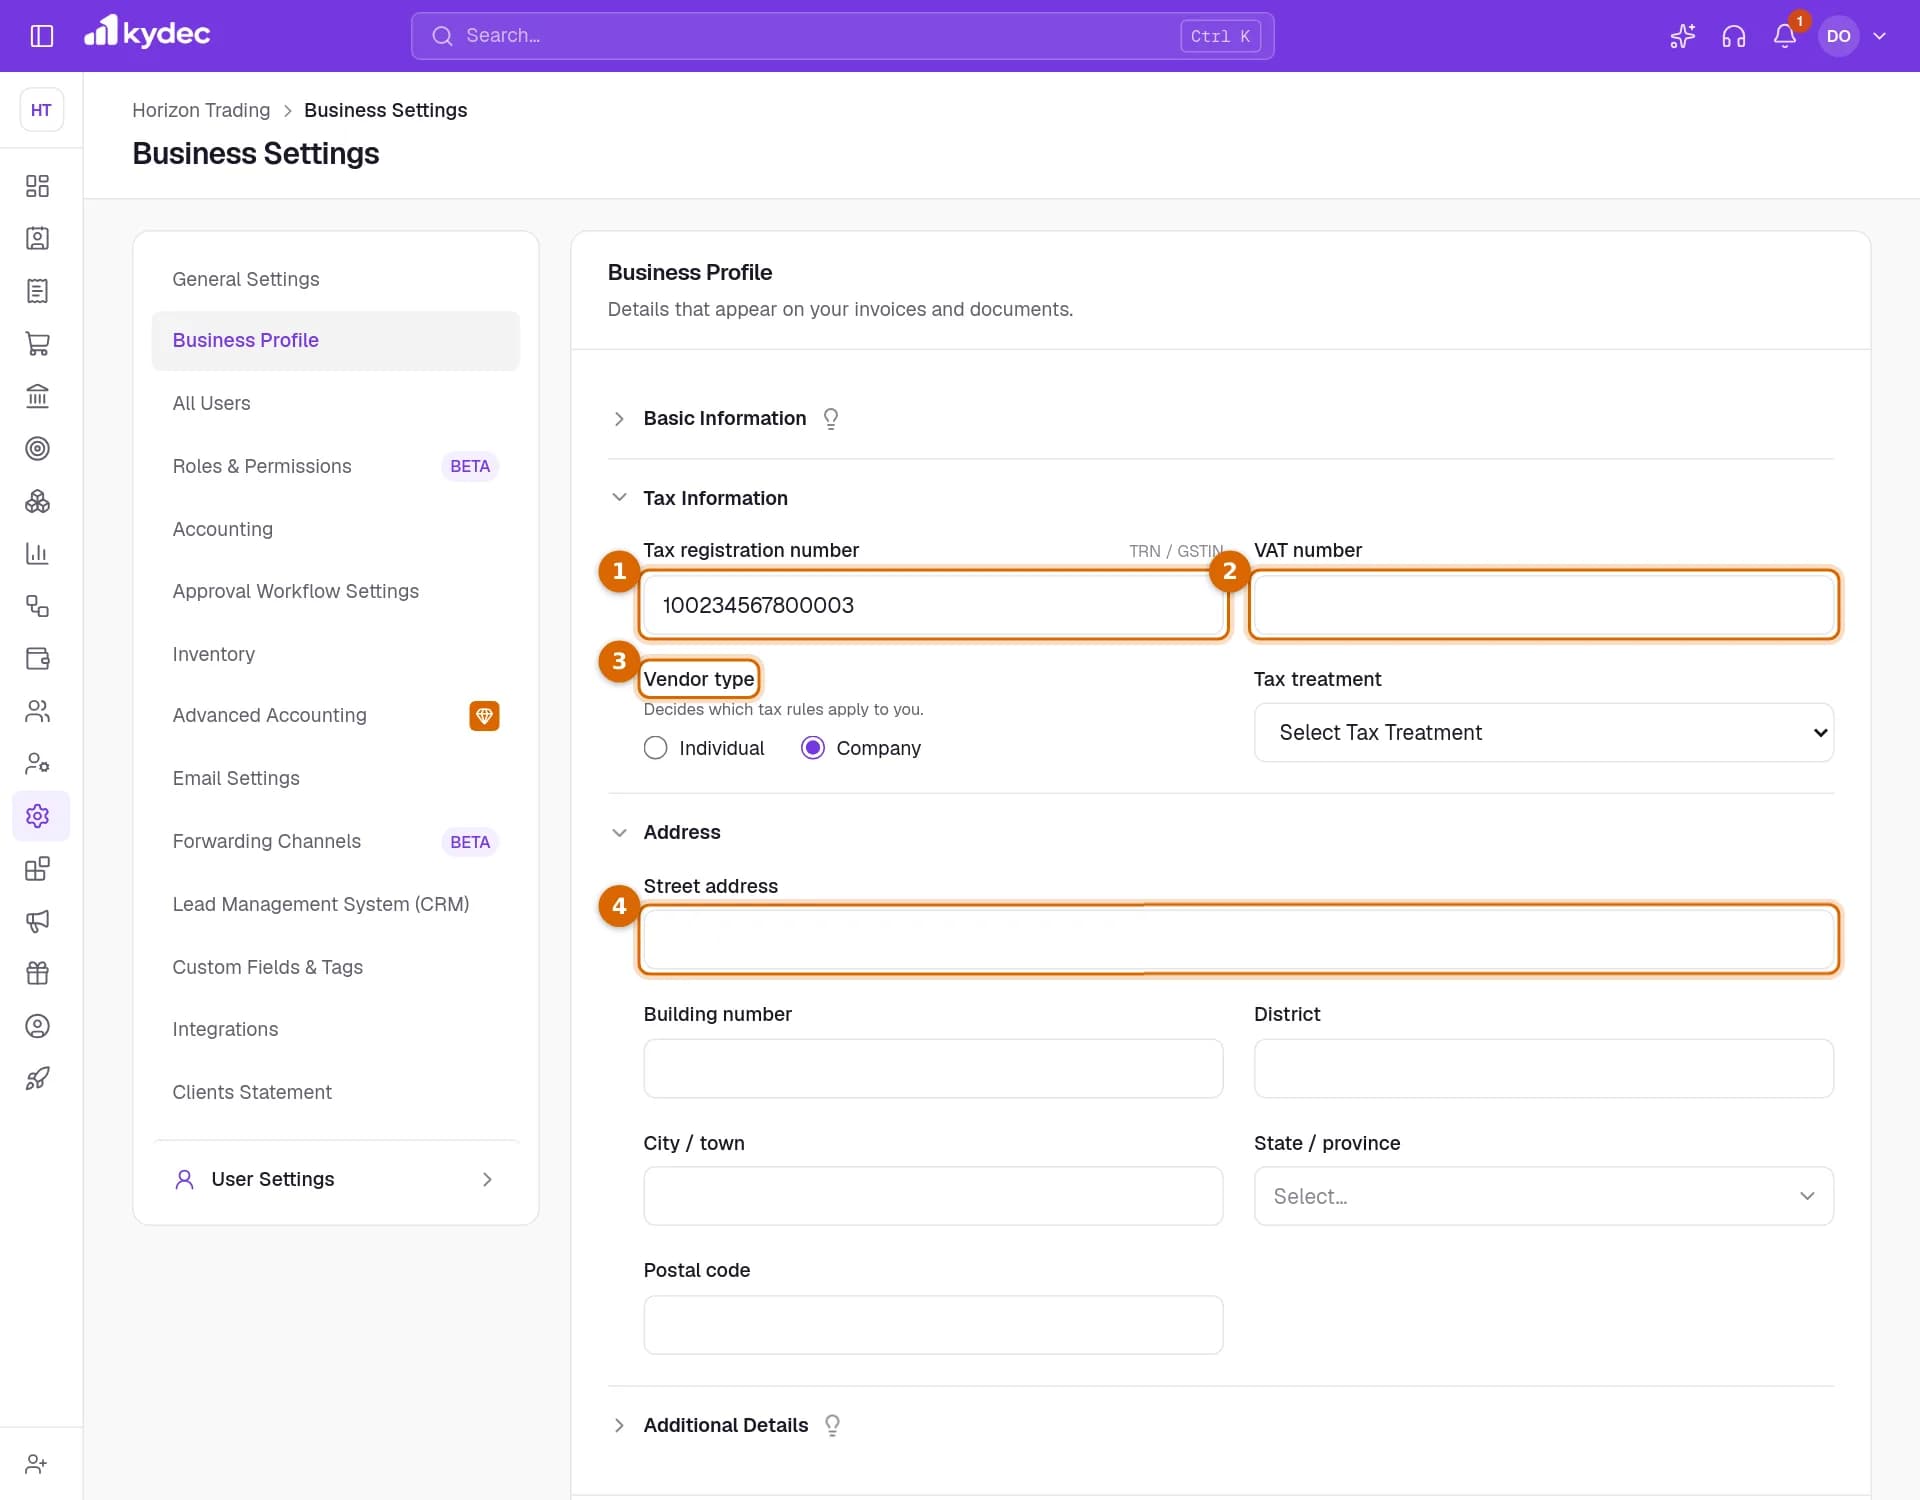Screen dimensions: 1920x1500
Task: Open the DO account menu chevron
Action: (x=1879, y=36)
